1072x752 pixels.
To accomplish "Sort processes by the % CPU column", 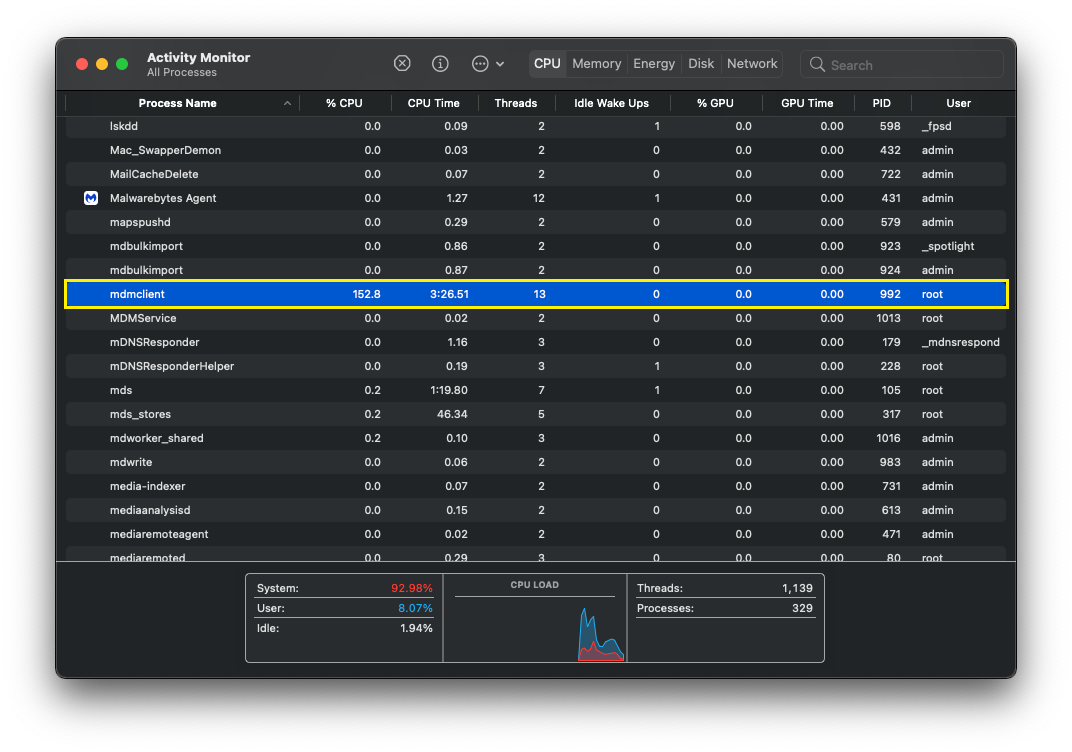I will pyautogui.click(x=344, y=103).
